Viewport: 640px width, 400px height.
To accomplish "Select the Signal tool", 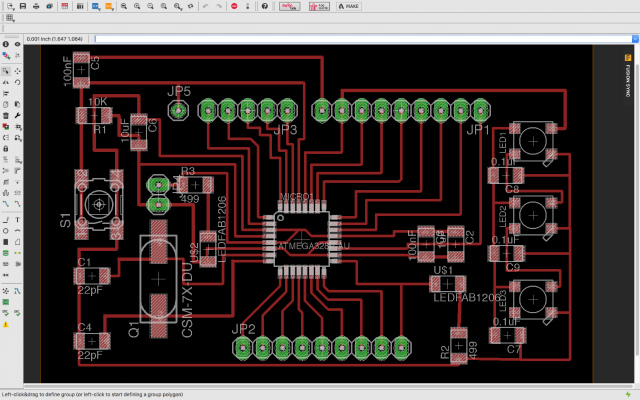I will pyautogui.click(x=18, y=253).
